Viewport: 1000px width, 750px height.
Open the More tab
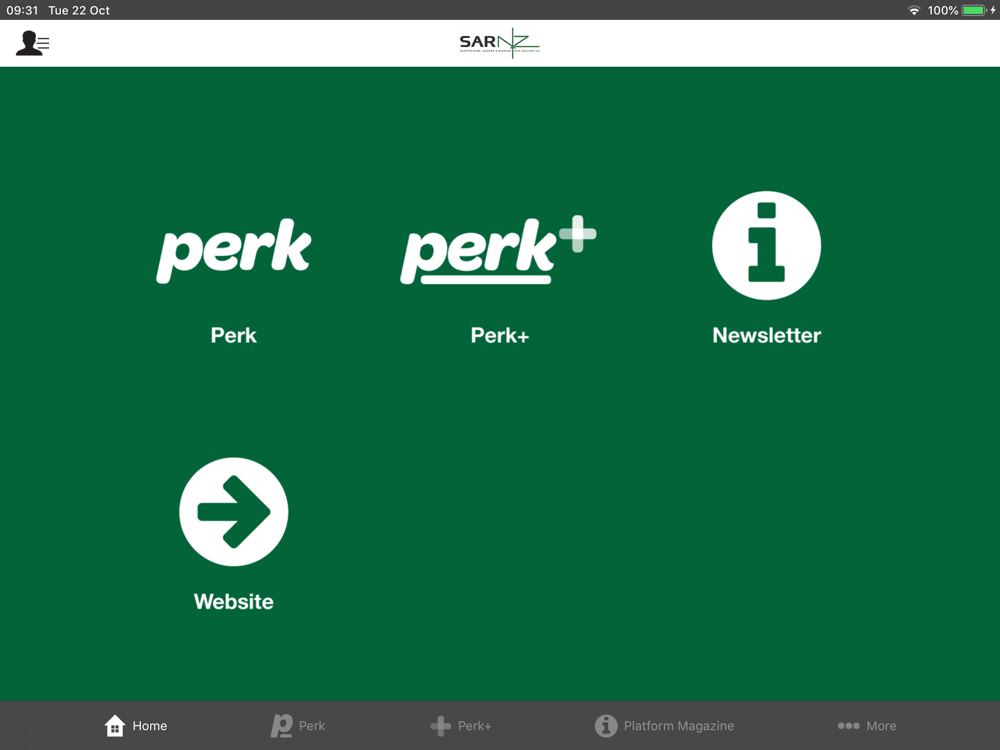pyautogui.click(x=867, y=726)
